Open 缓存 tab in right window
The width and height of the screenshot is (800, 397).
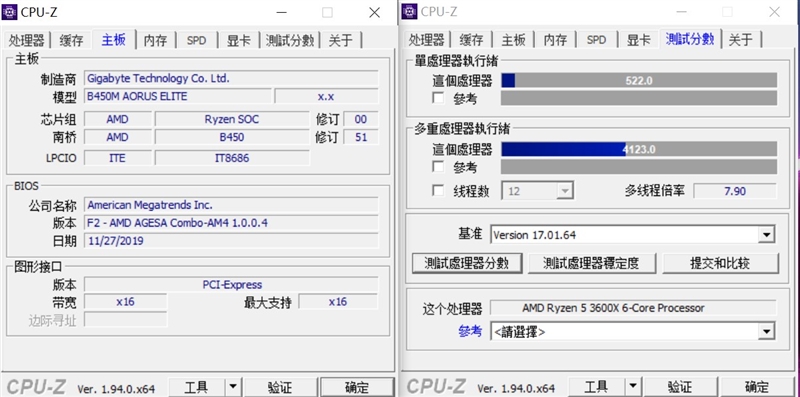[x=471, y=40]
